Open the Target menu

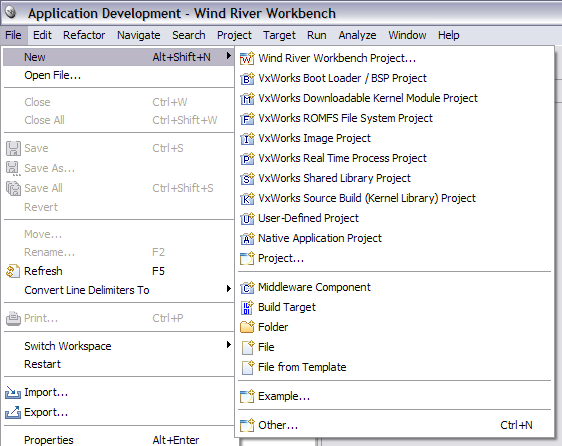[x=279, y=35]
